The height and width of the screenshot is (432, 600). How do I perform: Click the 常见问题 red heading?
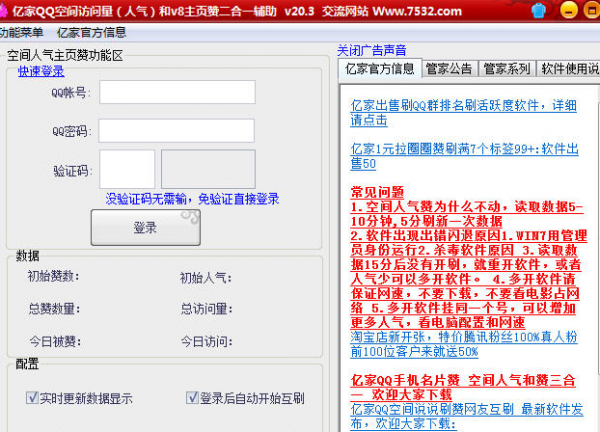(377, 192)
